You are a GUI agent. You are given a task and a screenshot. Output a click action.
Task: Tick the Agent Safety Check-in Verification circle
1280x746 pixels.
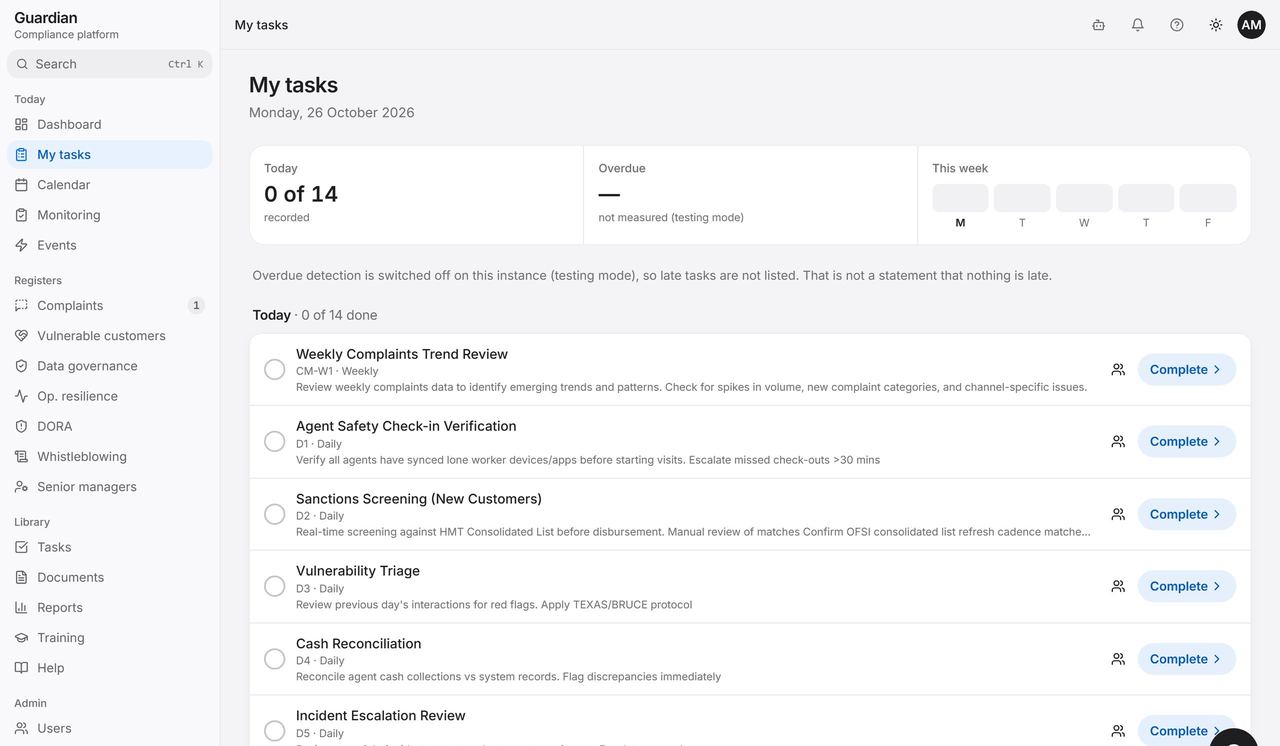(x=275, y=441)
